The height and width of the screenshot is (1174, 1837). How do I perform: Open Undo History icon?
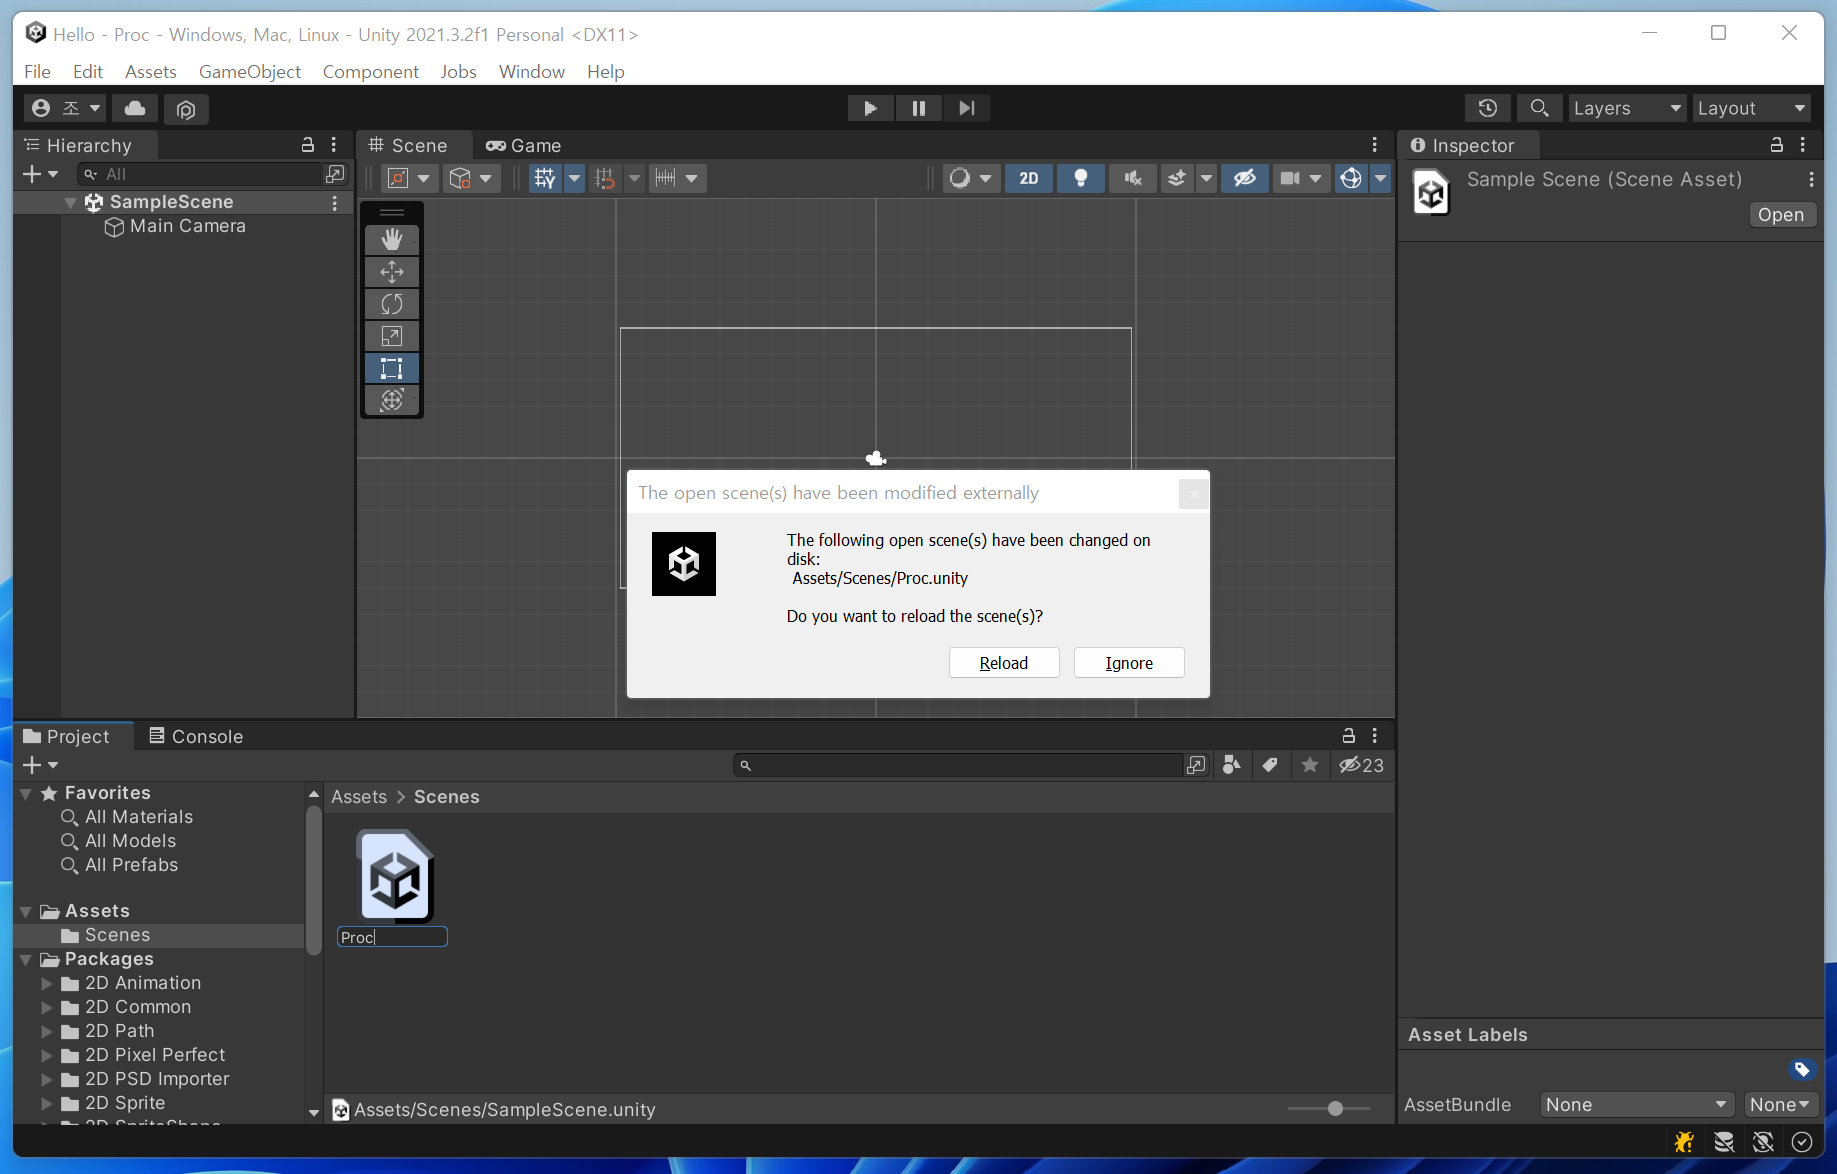1488,108
